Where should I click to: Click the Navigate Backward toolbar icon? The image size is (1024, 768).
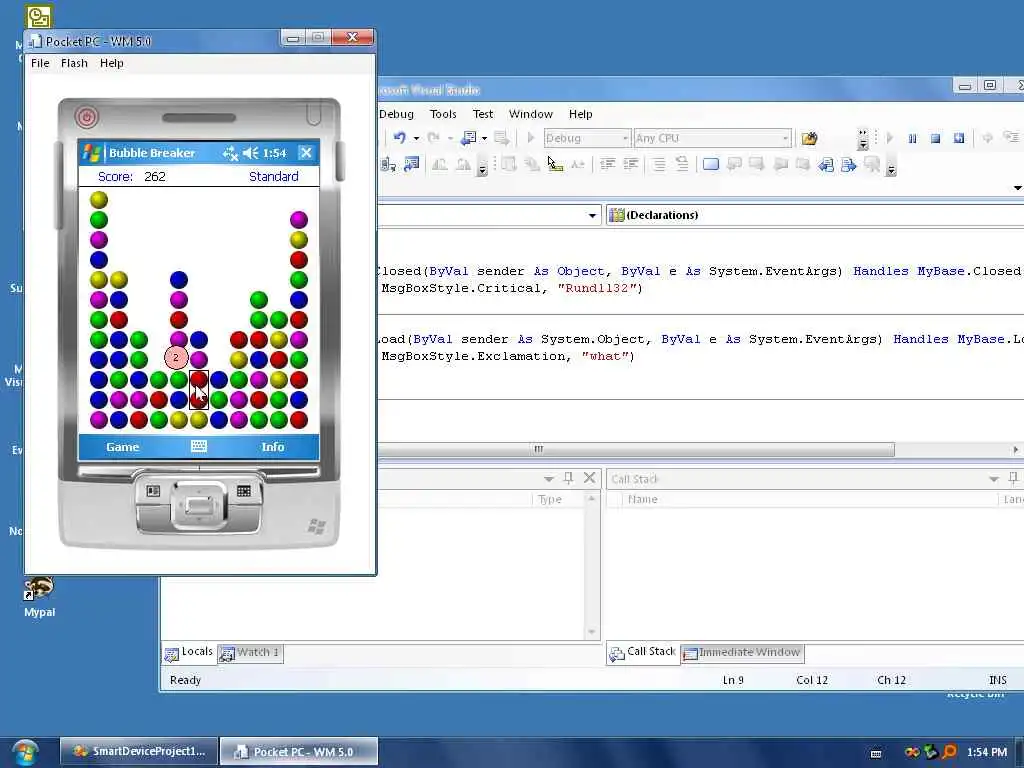pos(468,138)
